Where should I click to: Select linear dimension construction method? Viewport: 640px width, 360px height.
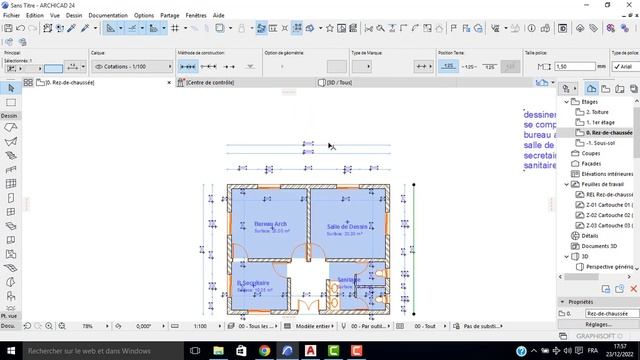pos(188,67)
